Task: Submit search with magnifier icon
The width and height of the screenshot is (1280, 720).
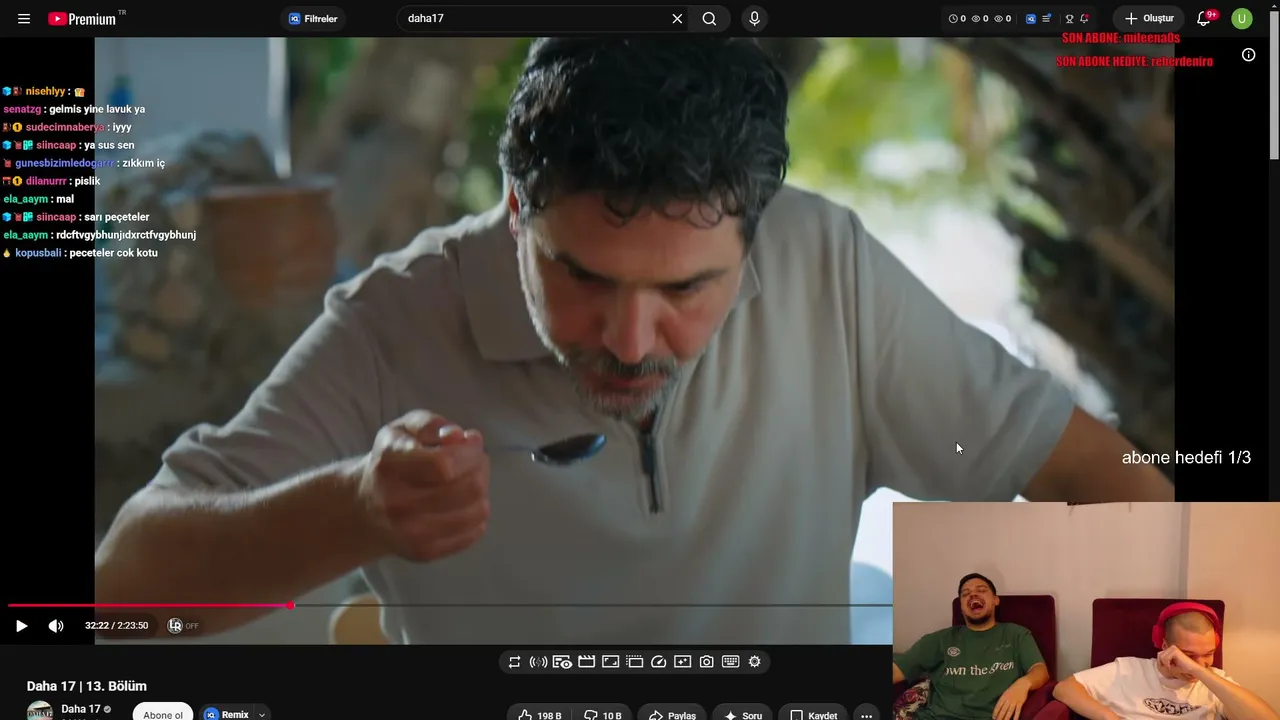Action: tap(709, 19)
